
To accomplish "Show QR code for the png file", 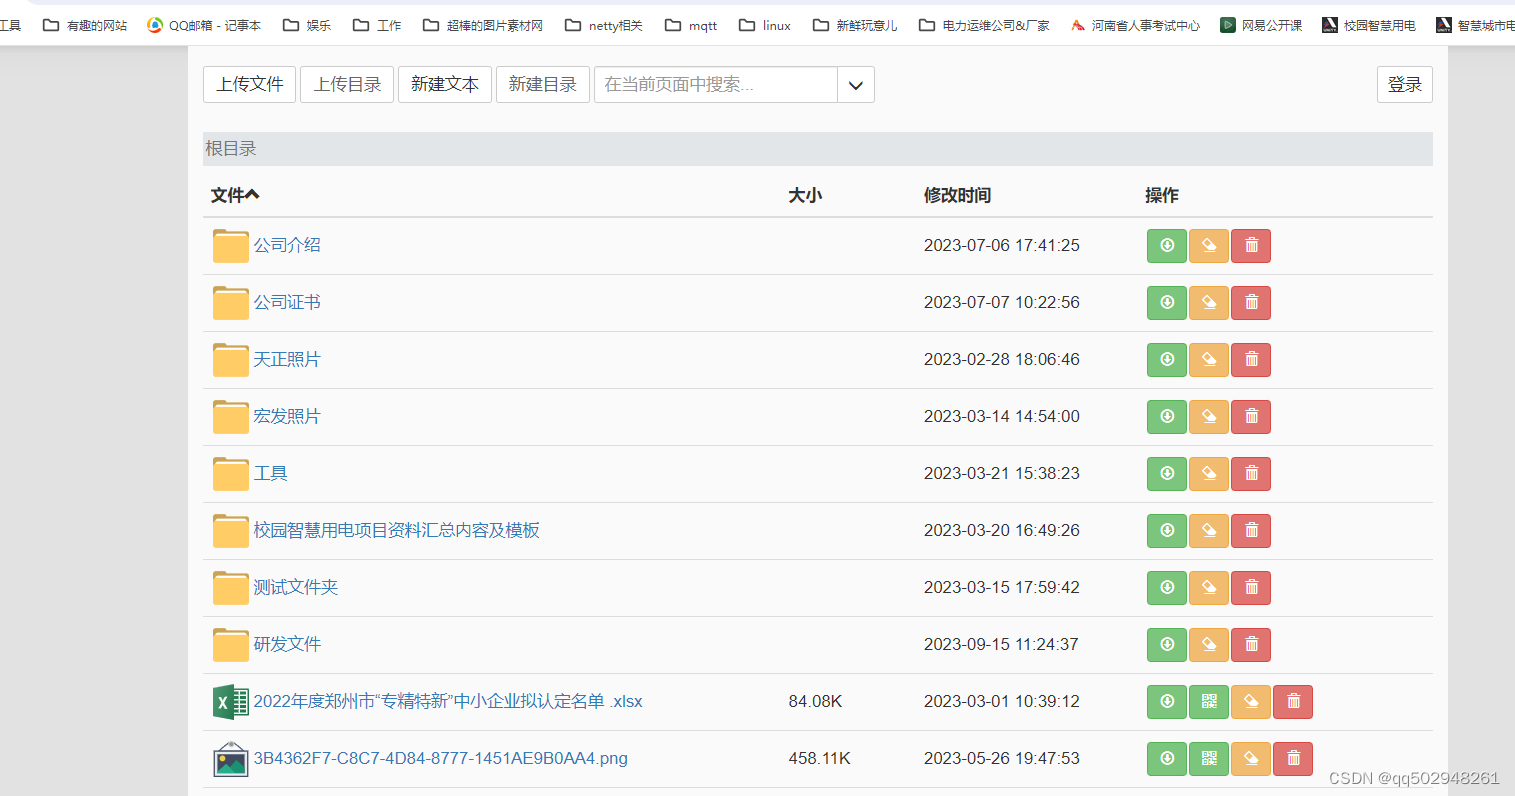I will click(x=1208, y=759).
